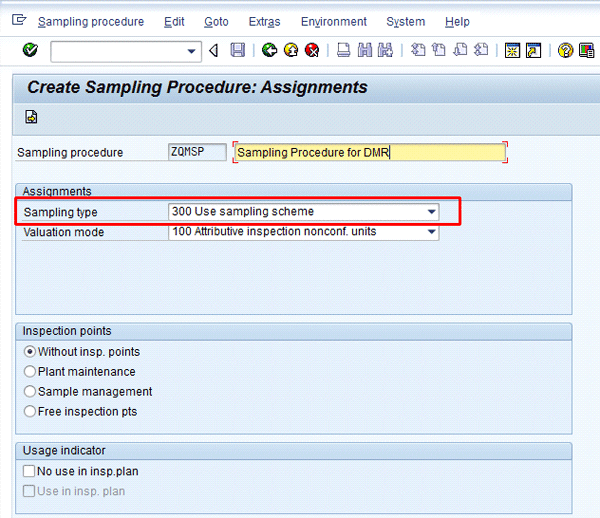Image resolution: width=600 pixels, height=518 pixels.
Task: Click the Valuation mode label
Action: tap(64, 232)
